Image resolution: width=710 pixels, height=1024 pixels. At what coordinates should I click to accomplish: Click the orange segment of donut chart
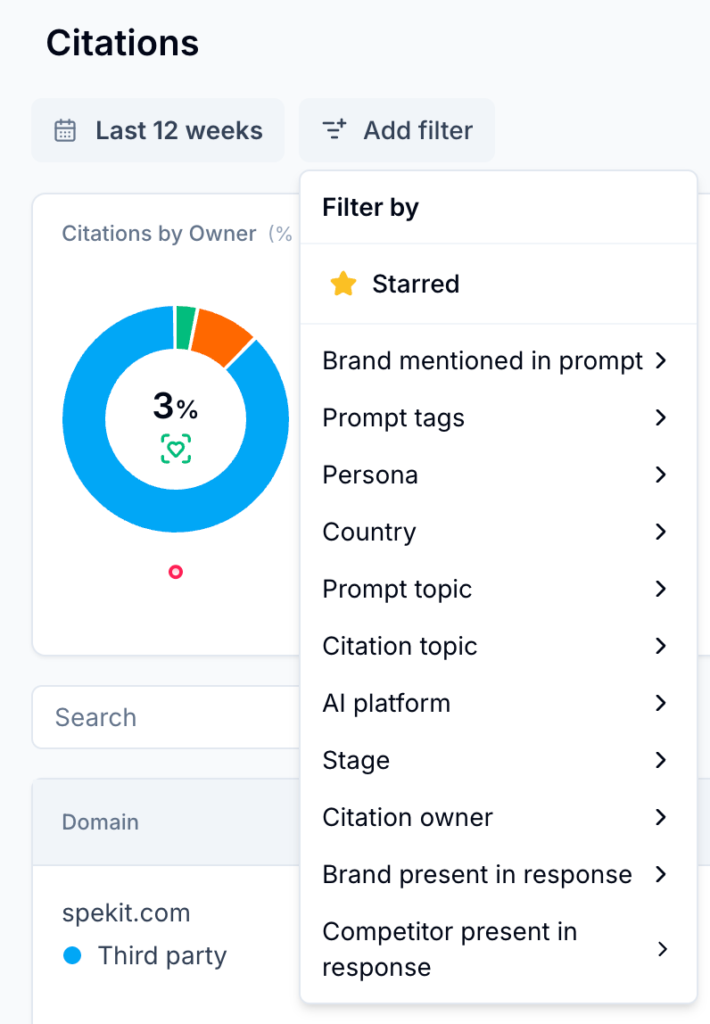[224, 335]
